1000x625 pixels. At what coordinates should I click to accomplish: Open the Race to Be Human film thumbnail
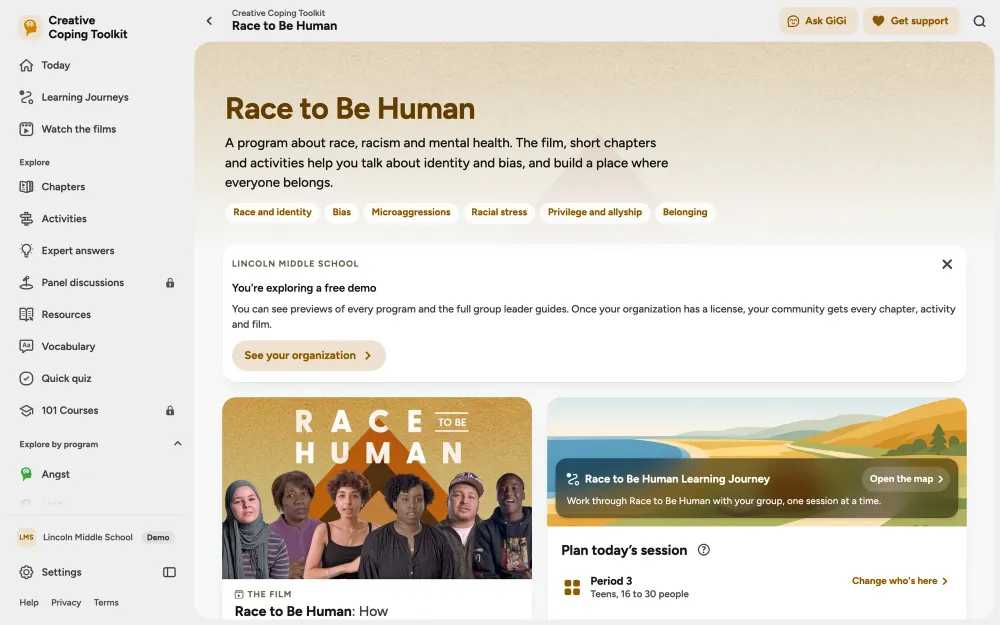tap(377, 488)
